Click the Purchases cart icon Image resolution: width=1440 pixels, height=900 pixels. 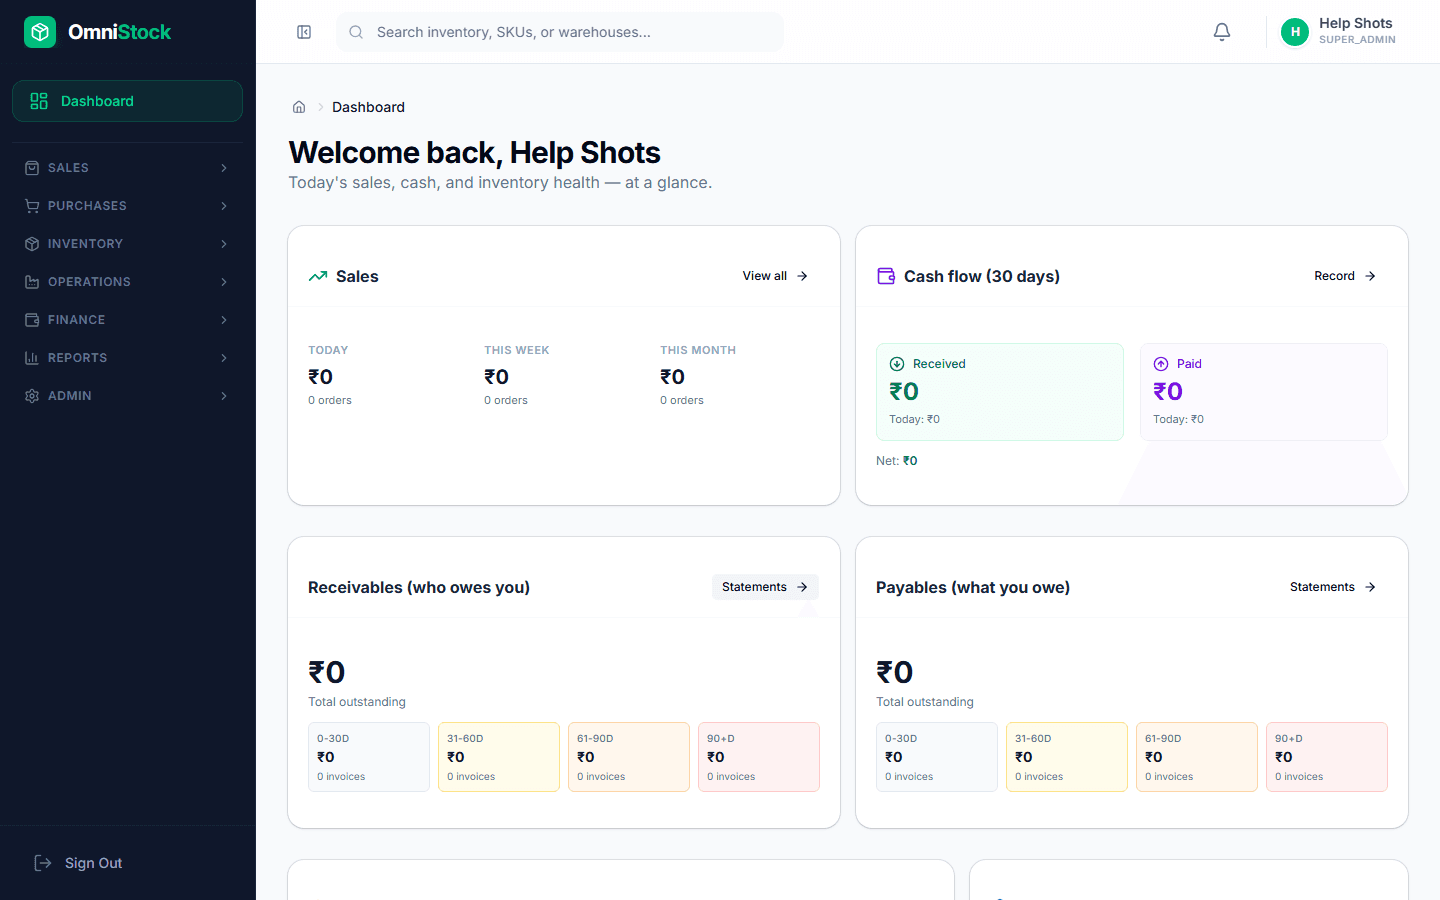point(32,206)
